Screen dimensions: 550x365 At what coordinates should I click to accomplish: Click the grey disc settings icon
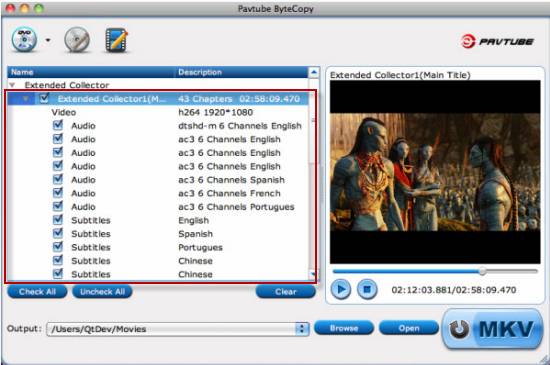[x=77, y=40]
